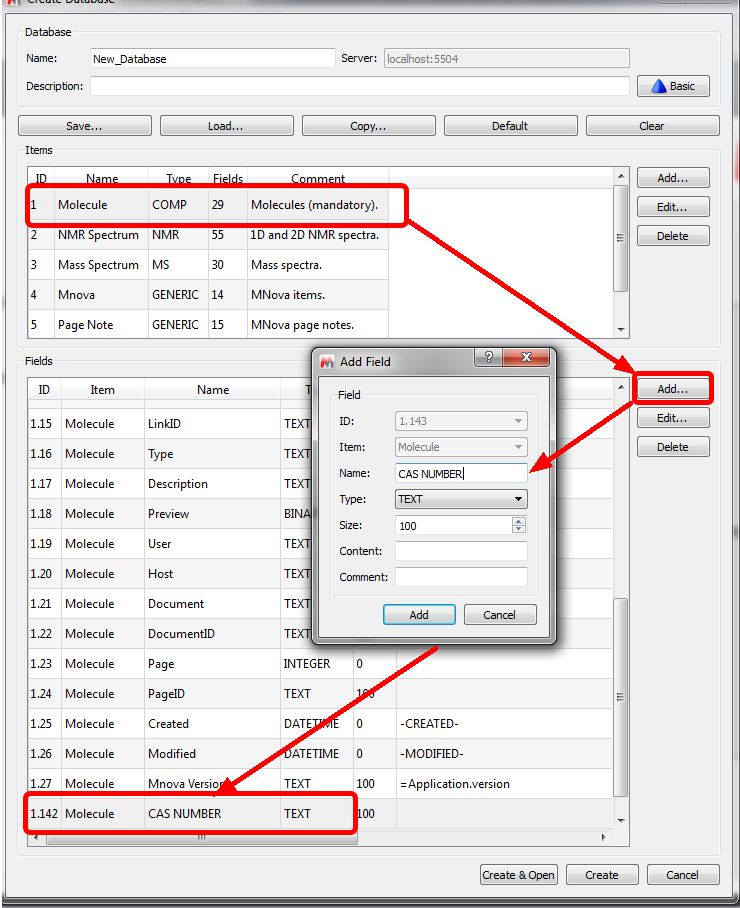Increase the Size value with up arrow

(x=519, y=521)
